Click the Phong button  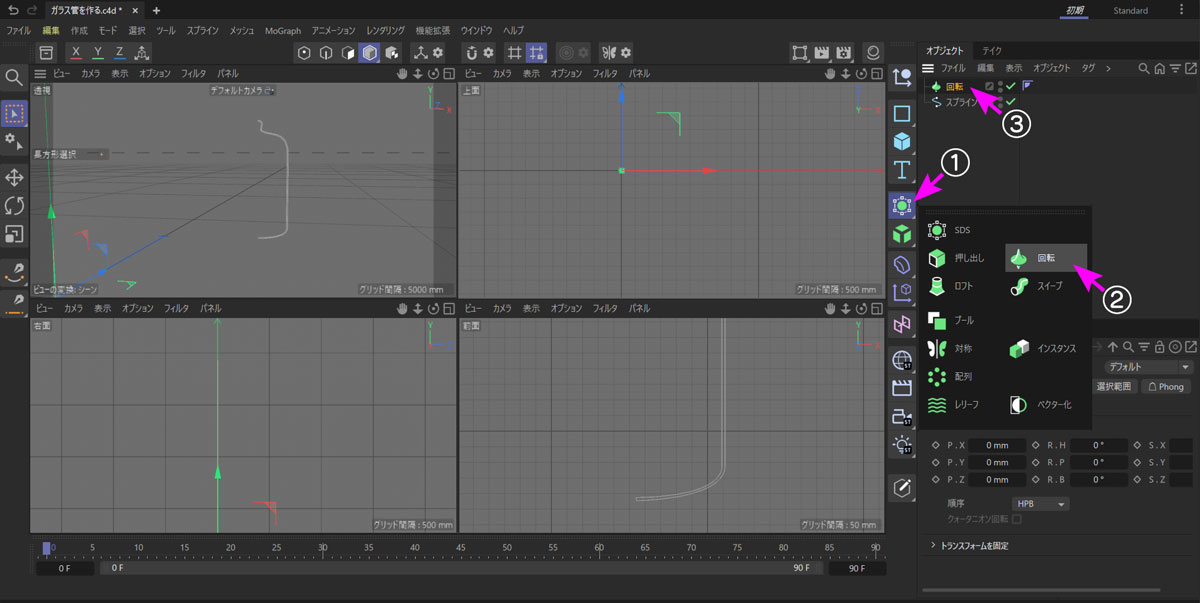click(x=1165, y=386)
